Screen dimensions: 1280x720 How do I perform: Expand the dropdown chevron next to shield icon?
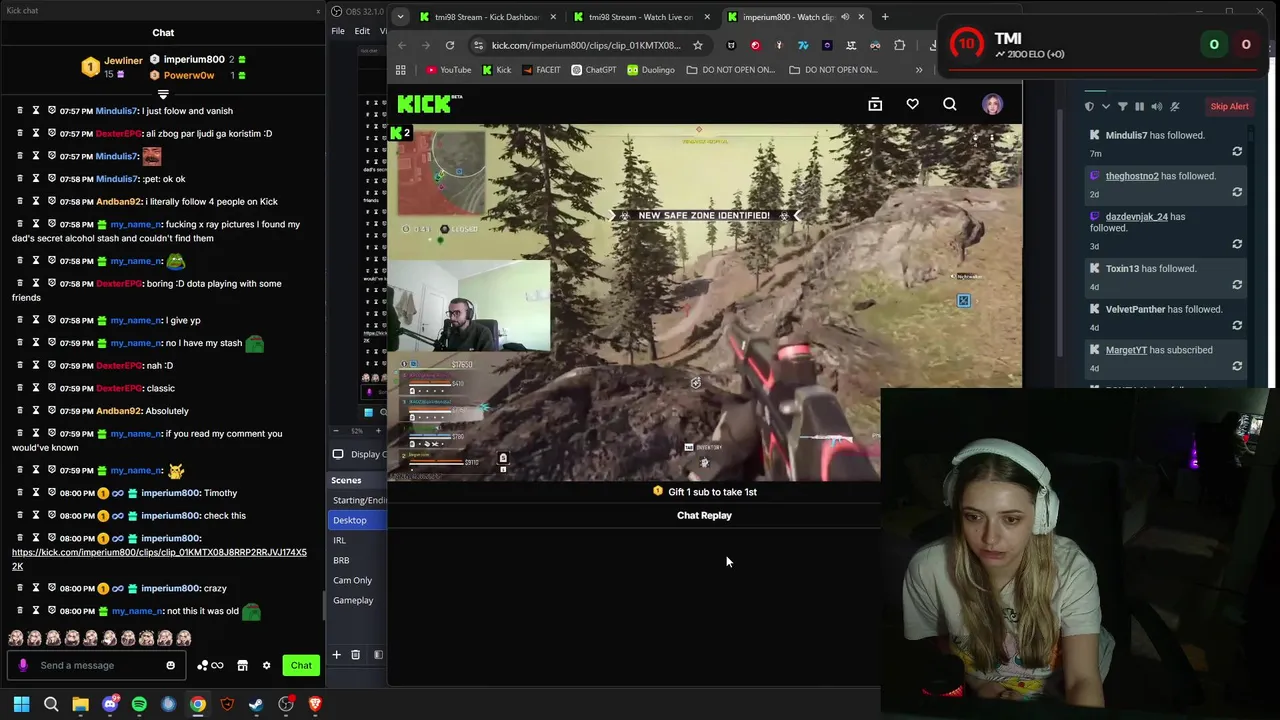[1105, 106]
